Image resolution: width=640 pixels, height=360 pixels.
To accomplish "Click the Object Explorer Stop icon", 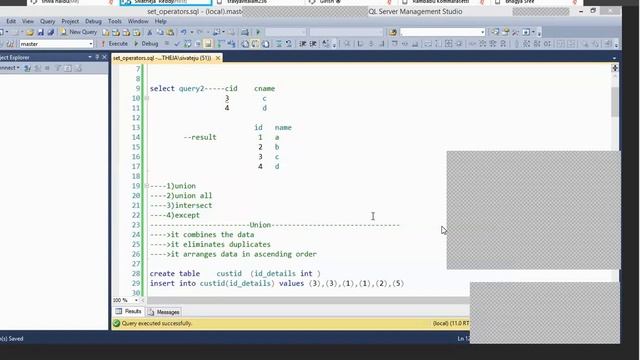I will (47, 68).
